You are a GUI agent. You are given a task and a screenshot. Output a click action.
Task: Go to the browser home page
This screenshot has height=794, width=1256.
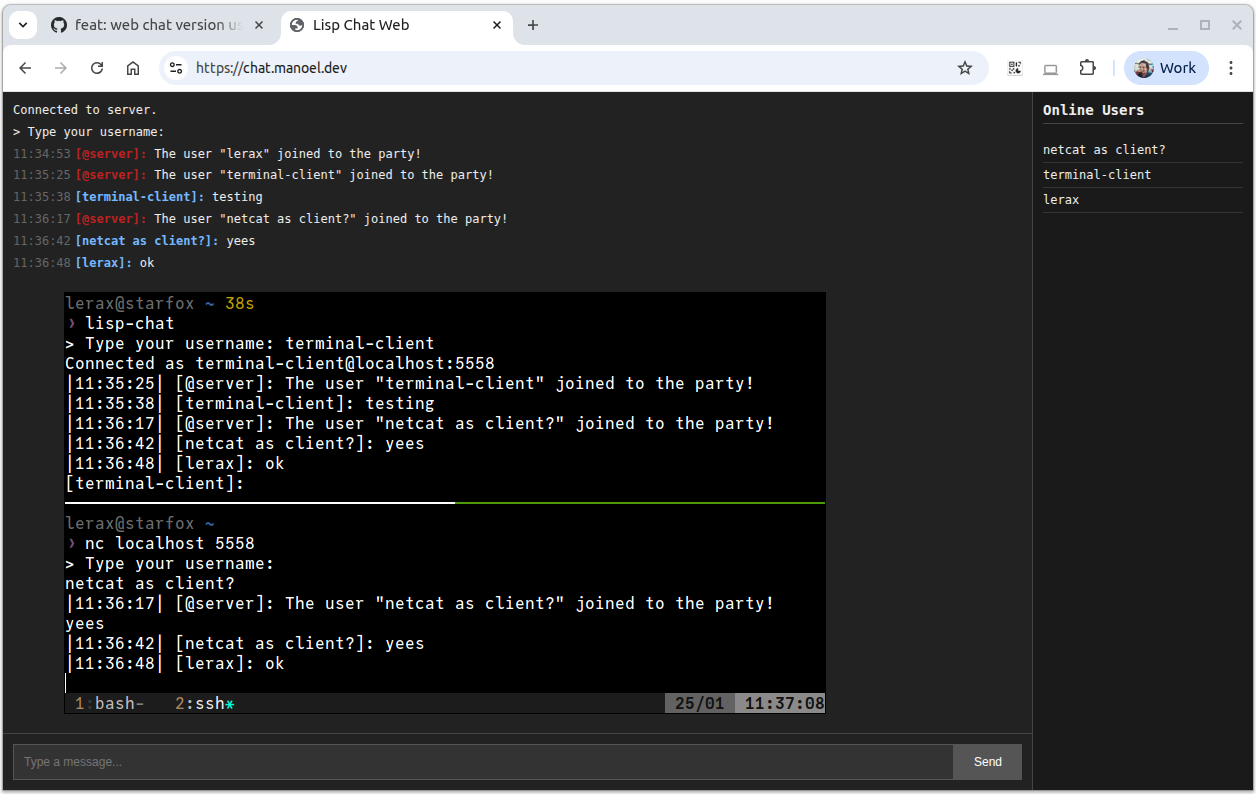[x=133, y=68]
